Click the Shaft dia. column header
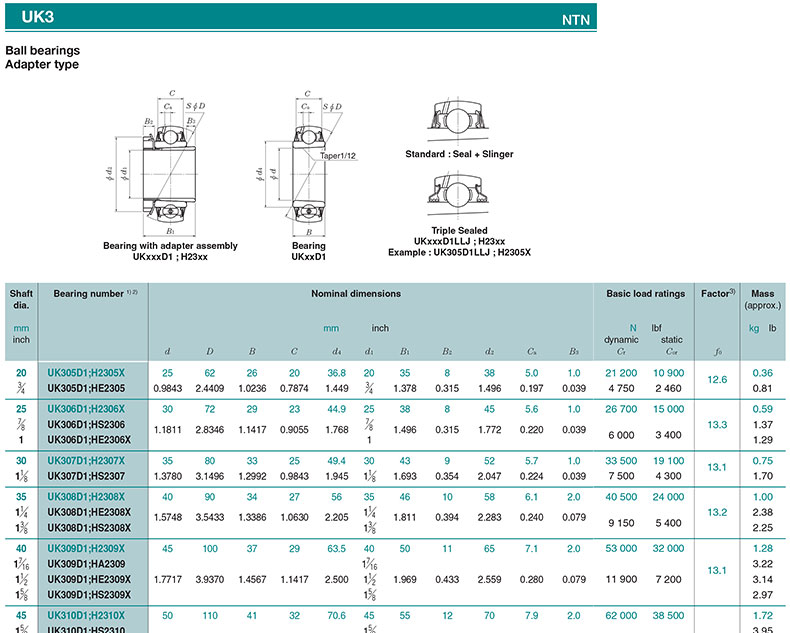790x633 pixels. tap(21, 300)
